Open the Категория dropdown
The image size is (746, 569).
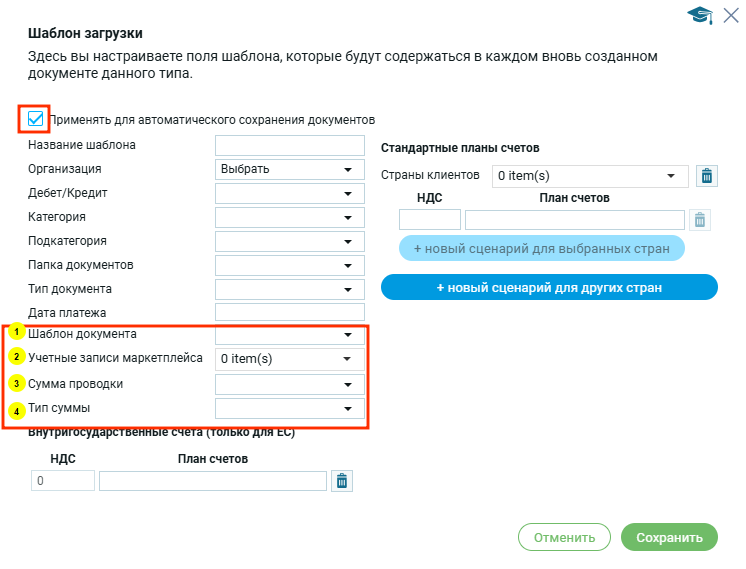pyautogui.click(x=290, y=217)
